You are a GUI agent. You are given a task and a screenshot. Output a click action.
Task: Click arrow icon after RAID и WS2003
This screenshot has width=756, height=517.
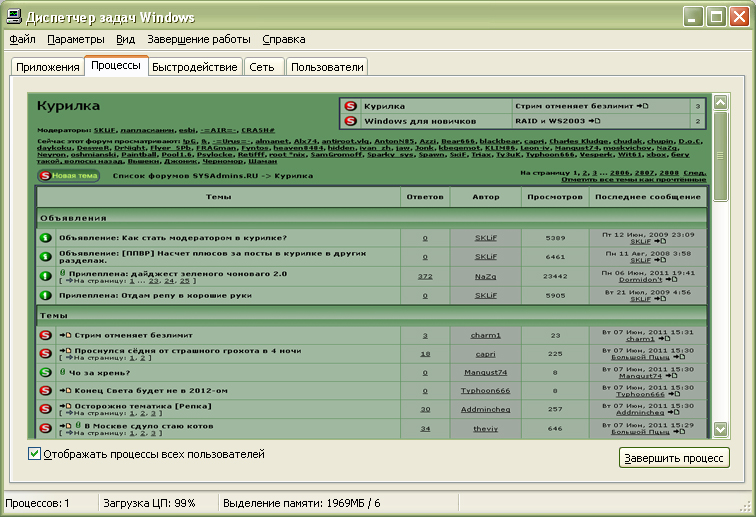pos(594,121)
